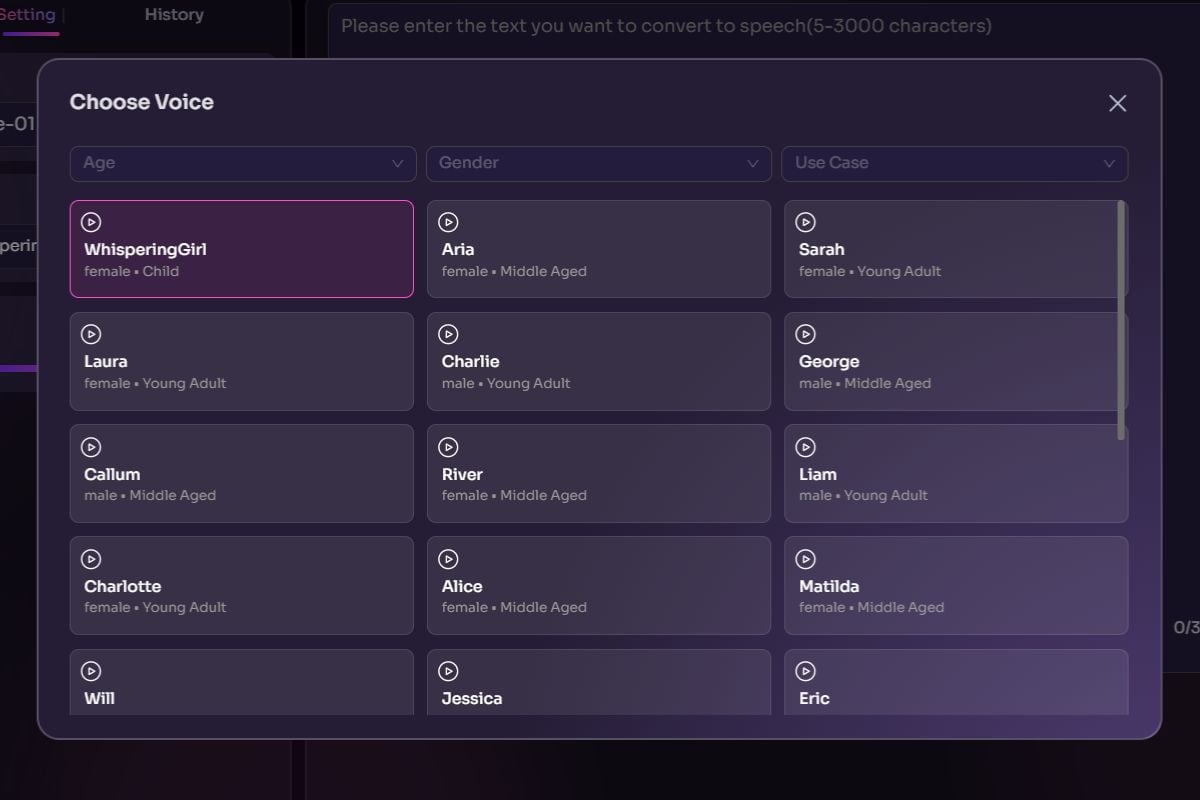Play the Aria voice sample

pos(449,222)
